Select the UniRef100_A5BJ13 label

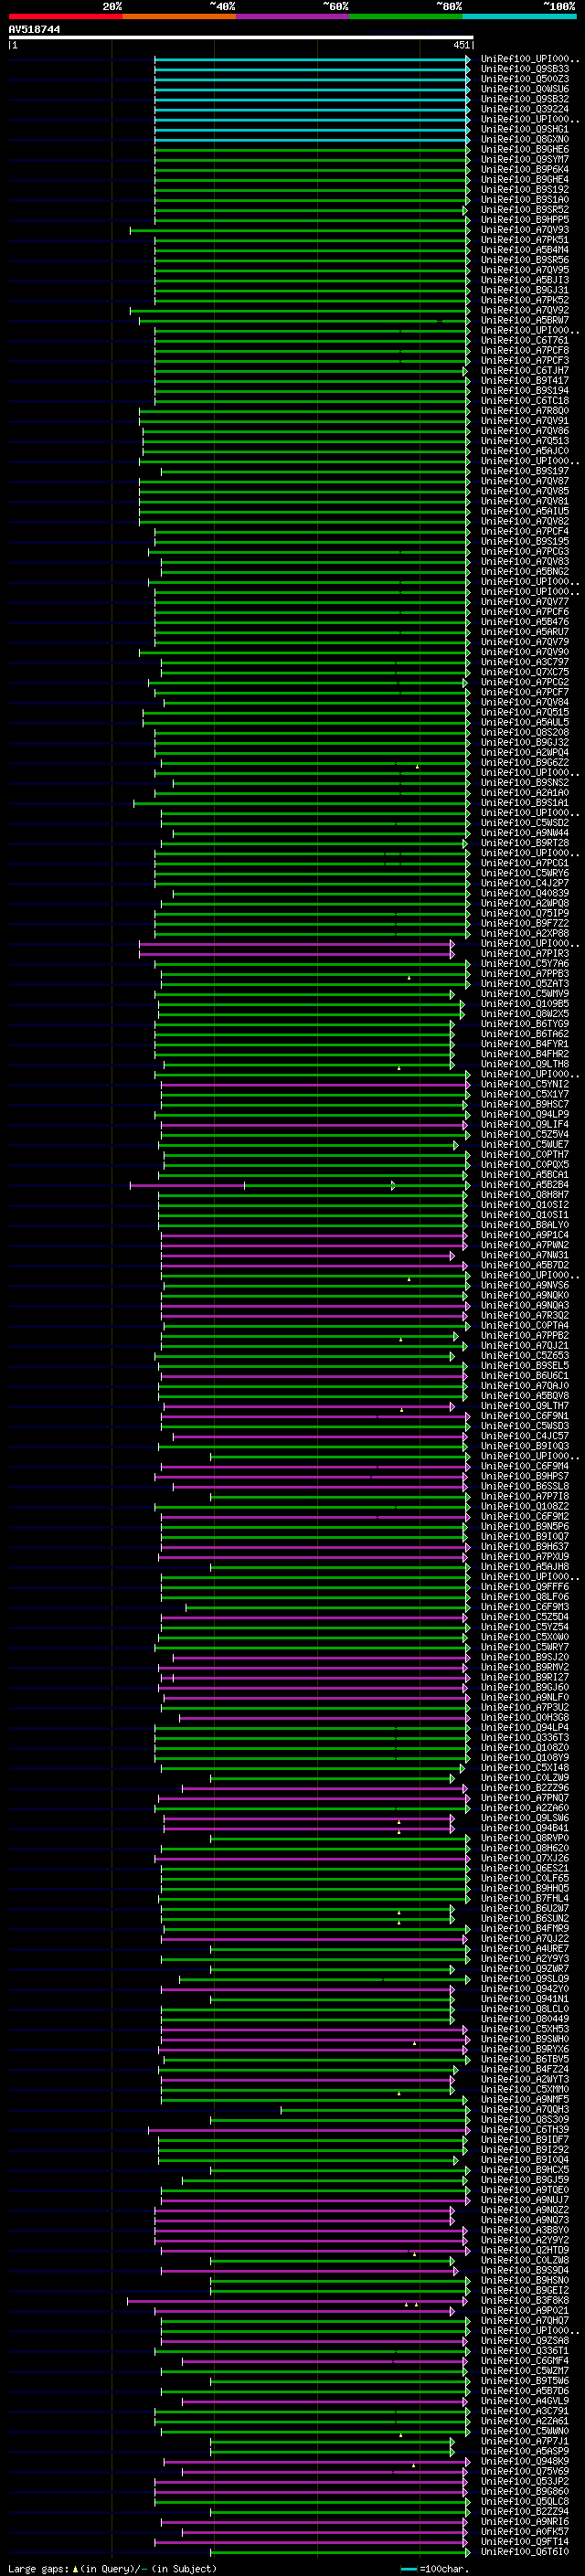tap(524, 280)
